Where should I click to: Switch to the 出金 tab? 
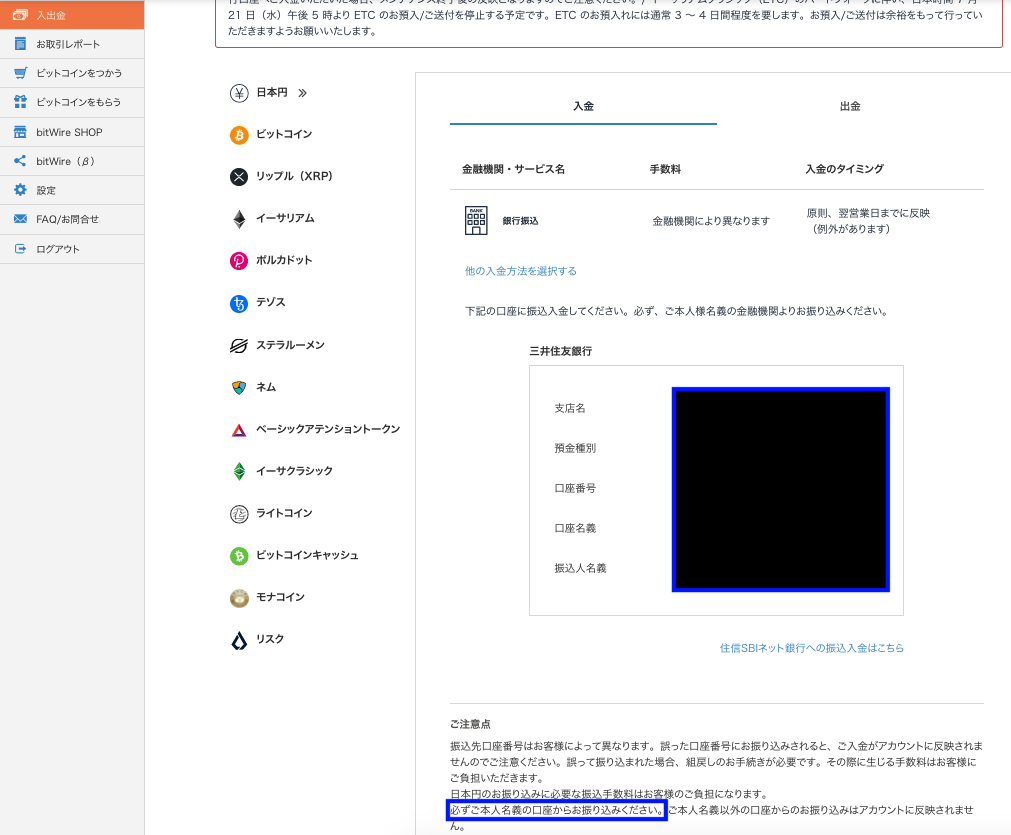pyautogui.click(x=850, y=106)
